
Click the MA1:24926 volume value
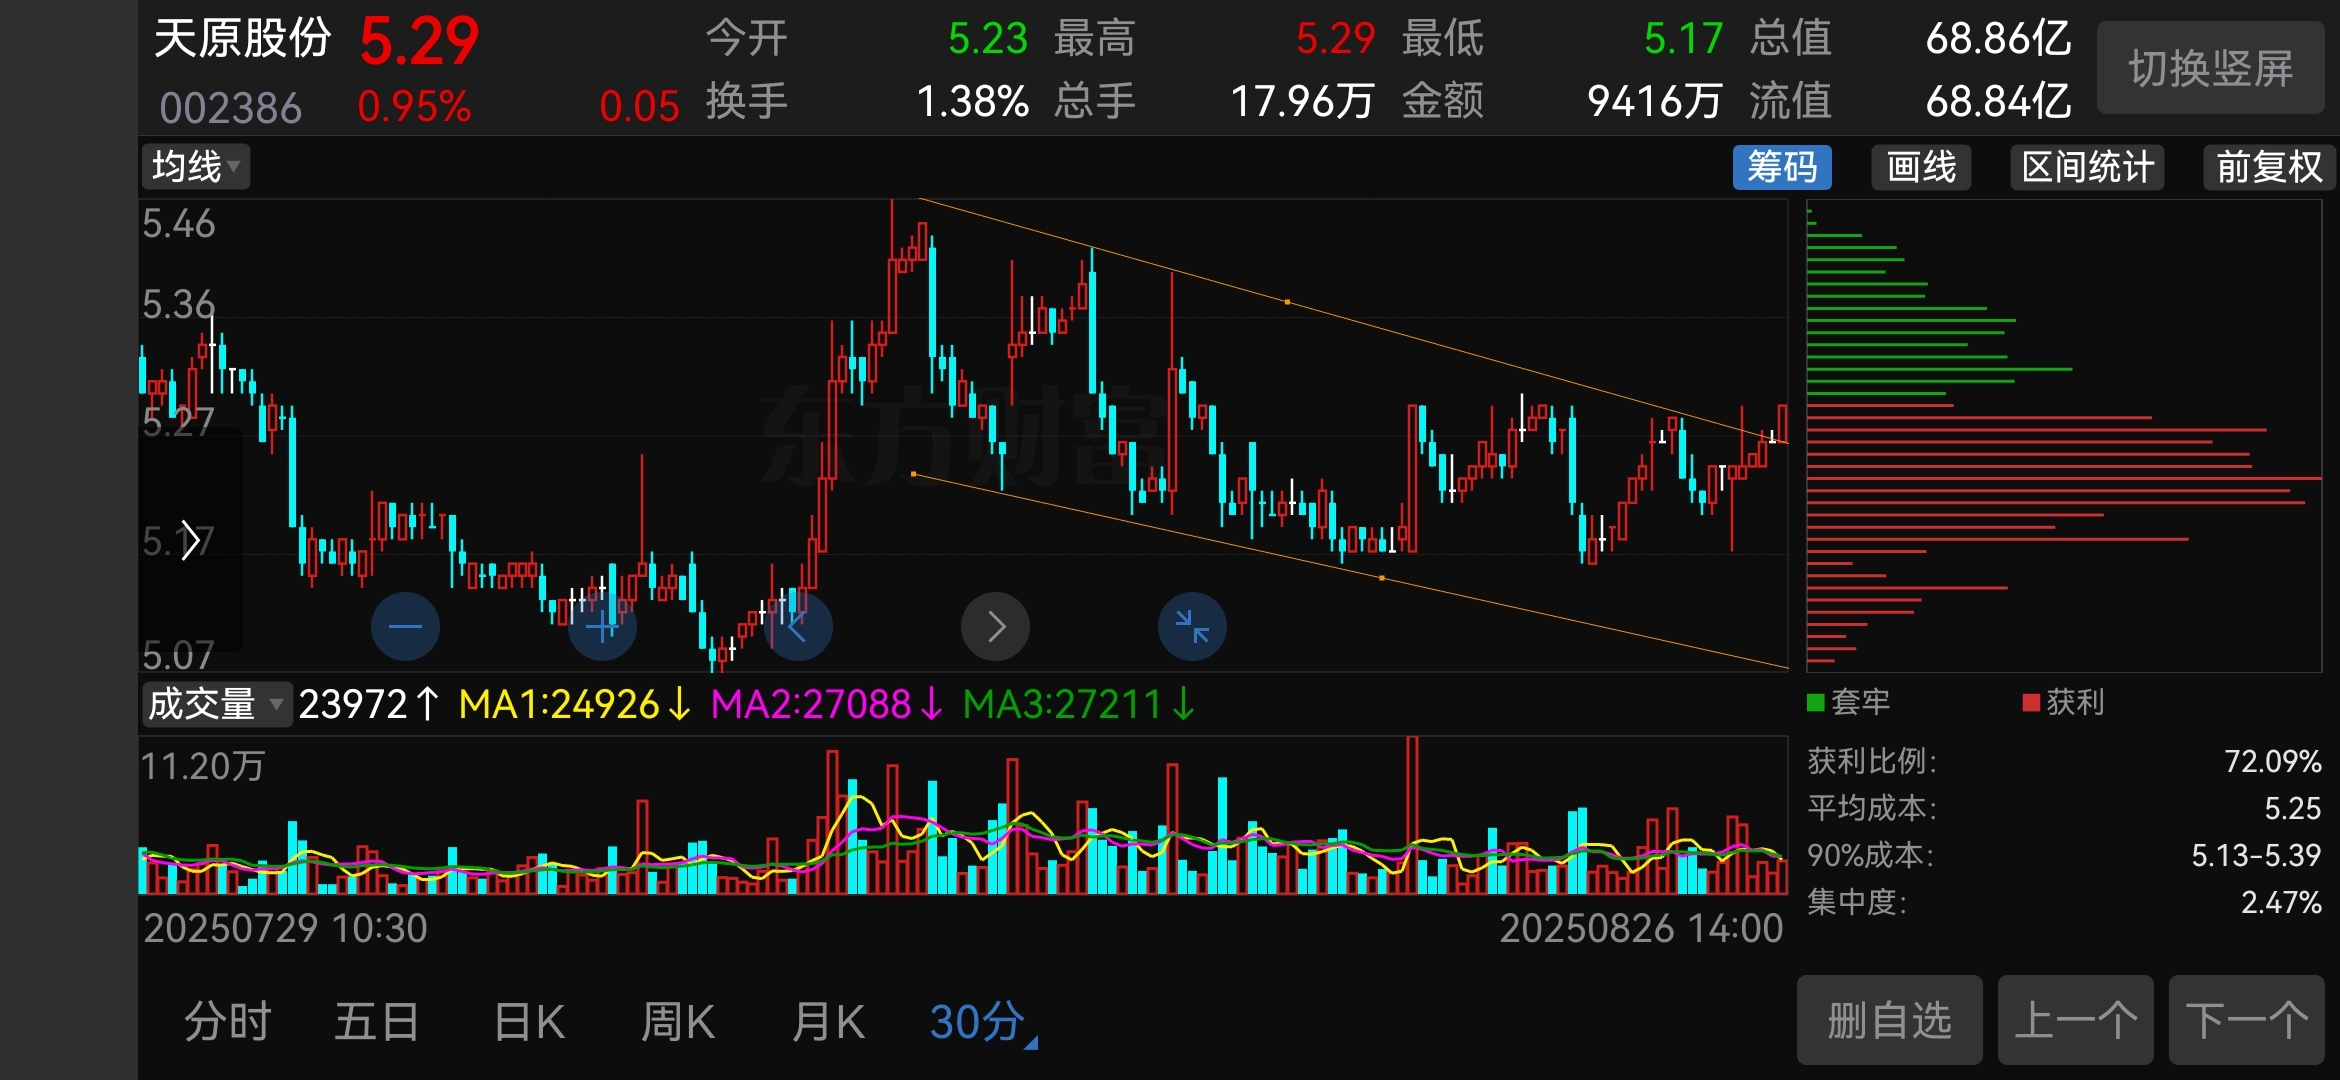pyautogui.click(x=574, y=704)
